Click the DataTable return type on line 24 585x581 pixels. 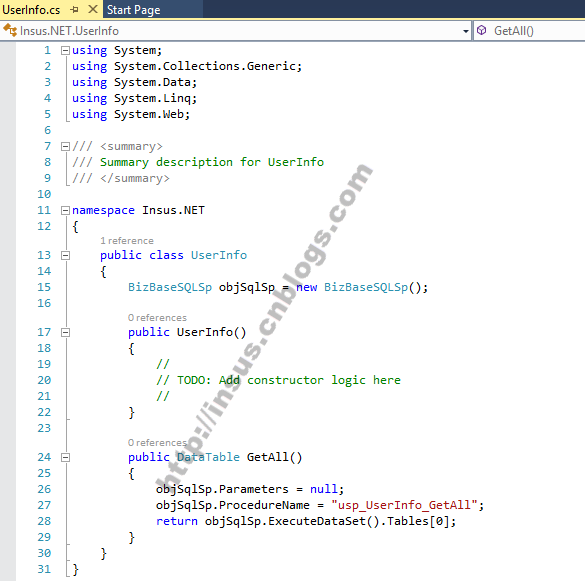pos(208,457)
